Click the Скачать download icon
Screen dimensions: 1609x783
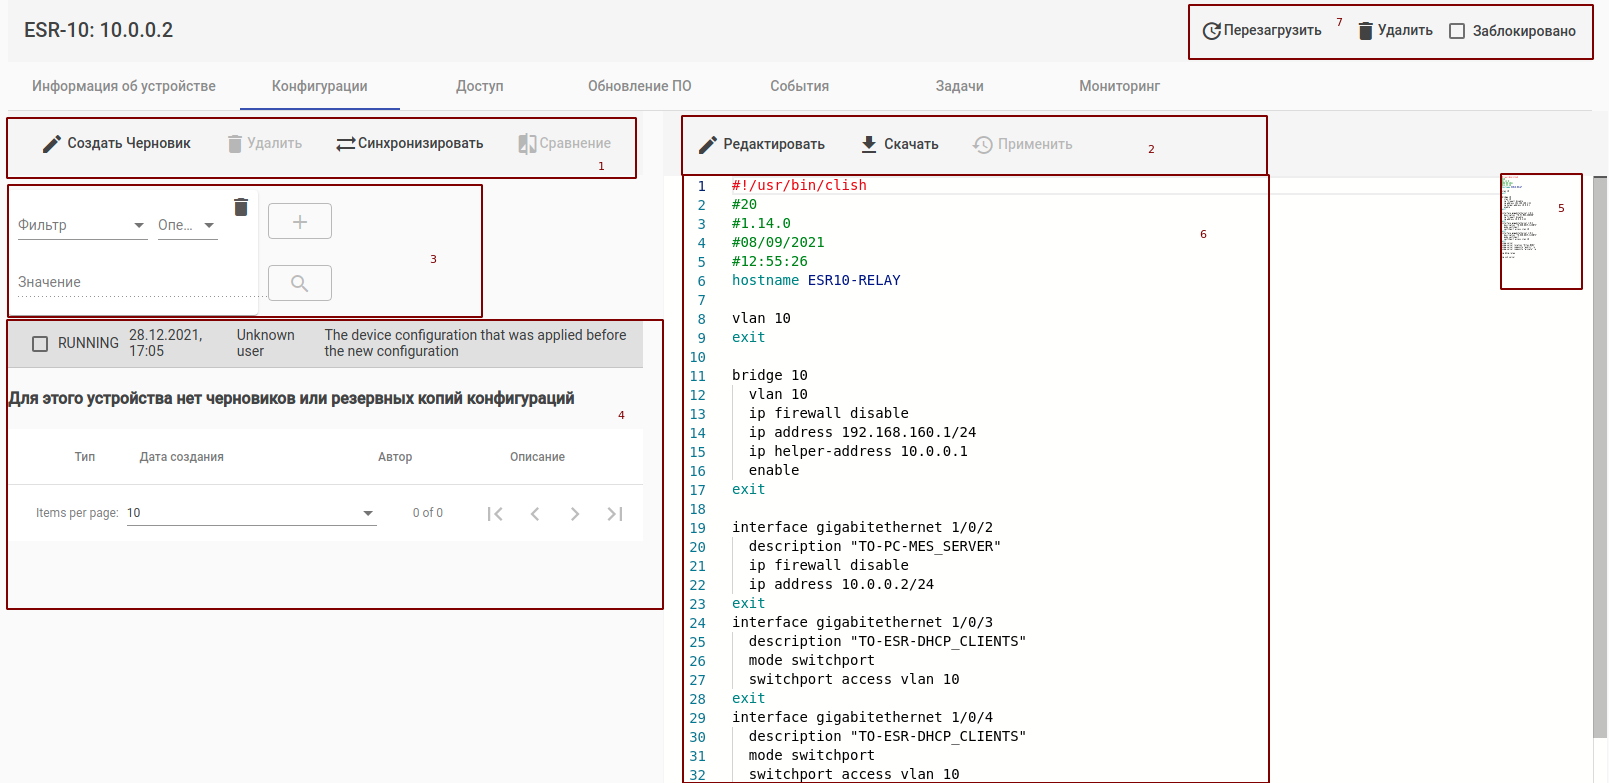(x=869, y=144)
